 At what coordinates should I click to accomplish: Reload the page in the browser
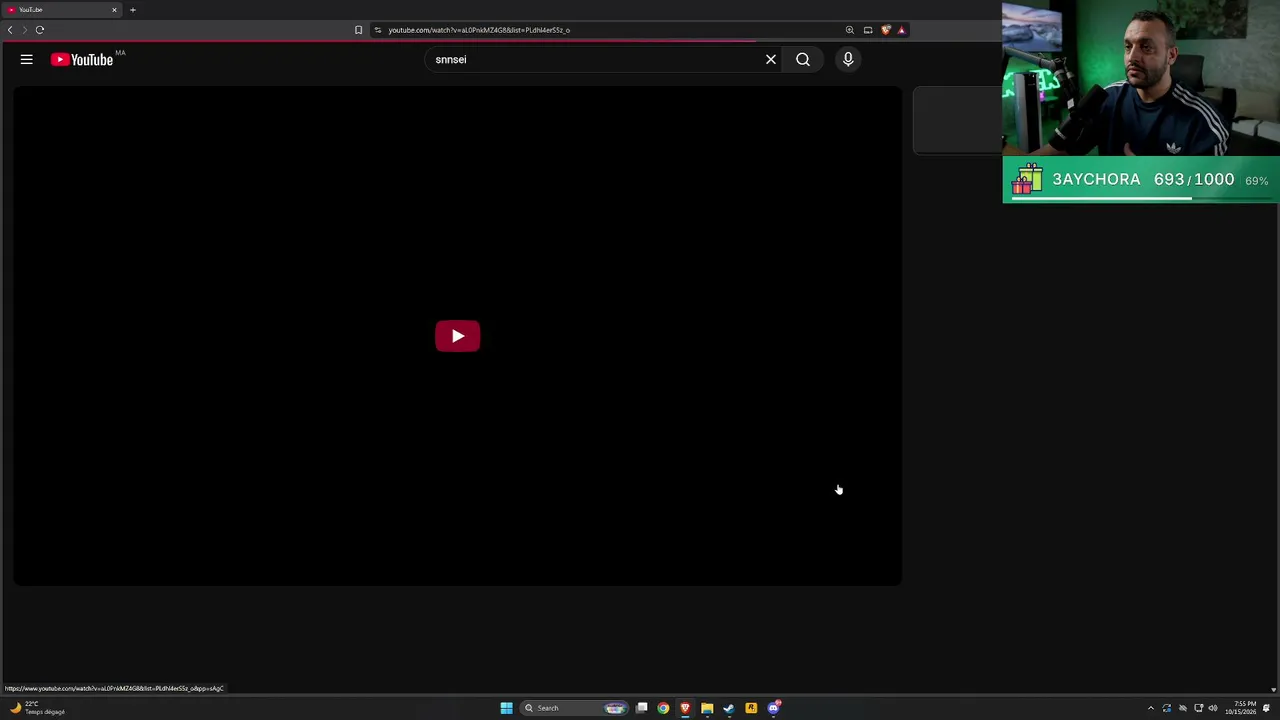pyautogui.click(x=40, y=30)
